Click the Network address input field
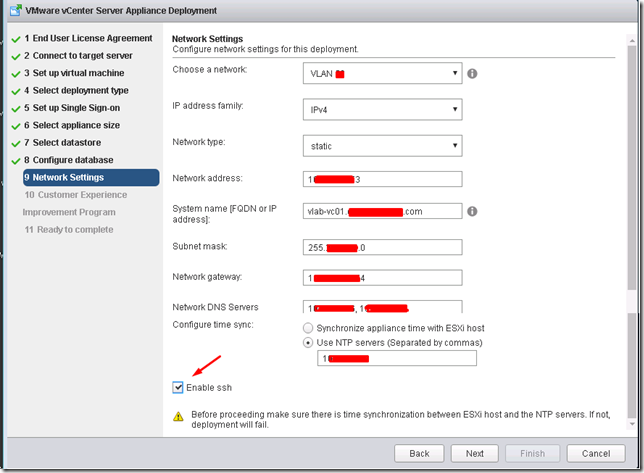 point(382,179)
